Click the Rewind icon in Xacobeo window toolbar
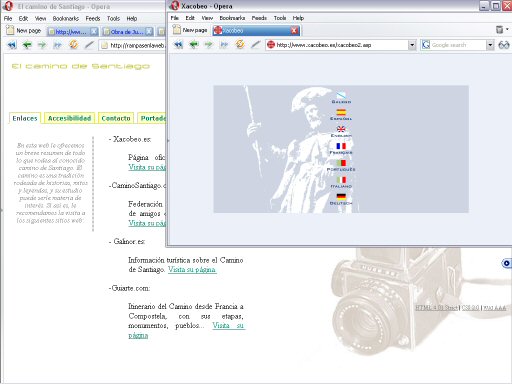 [x=178, y=44]
